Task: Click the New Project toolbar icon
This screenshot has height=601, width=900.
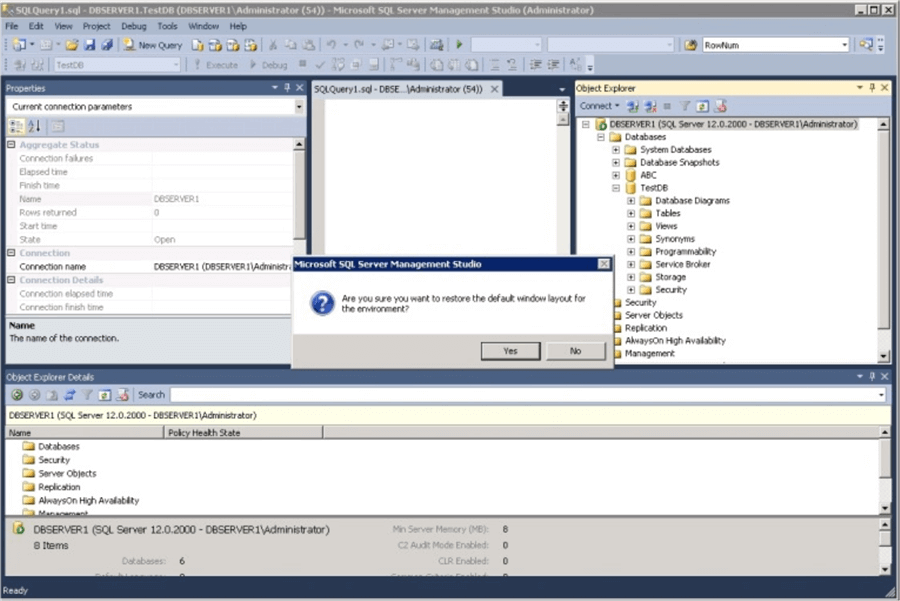Action: tap(20, 45)
